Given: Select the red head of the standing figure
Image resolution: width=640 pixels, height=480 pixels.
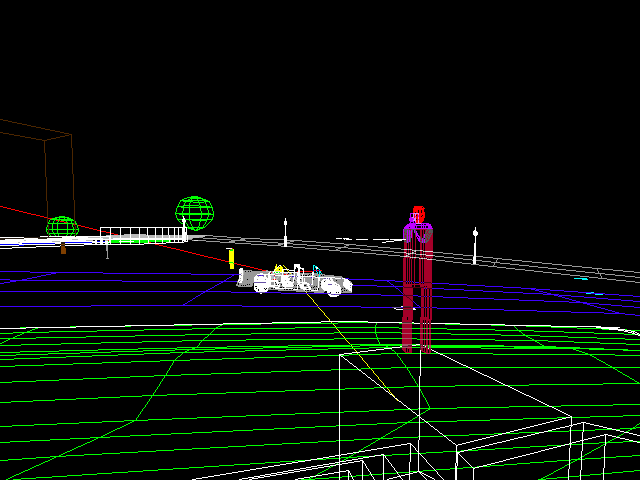Looking at the screenshot, I should [418, 212].
